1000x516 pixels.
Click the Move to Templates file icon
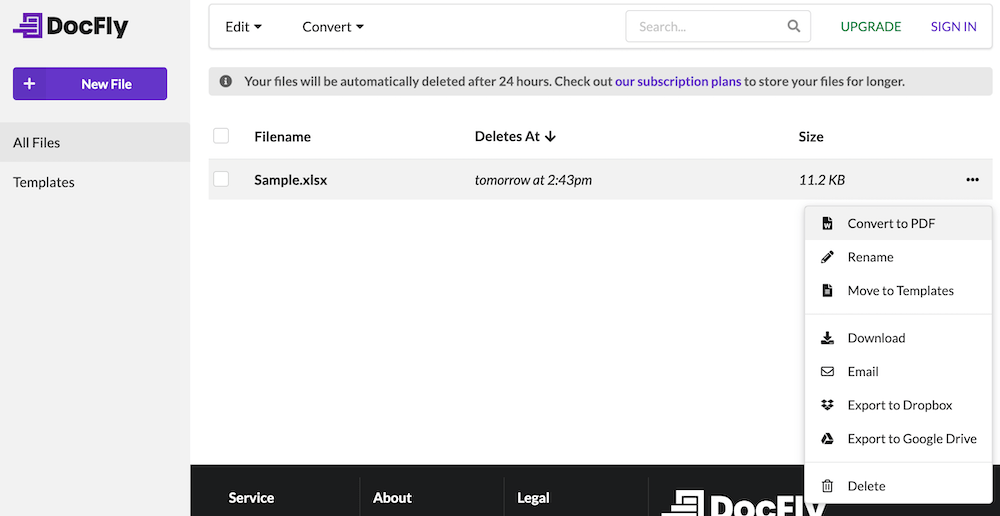tap(827, 291)
